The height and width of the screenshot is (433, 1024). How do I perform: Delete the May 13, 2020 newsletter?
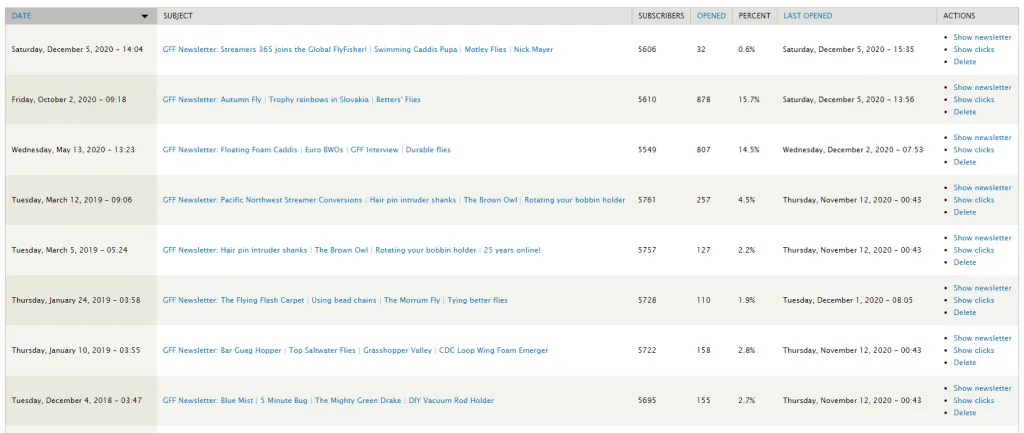[964, 162]
